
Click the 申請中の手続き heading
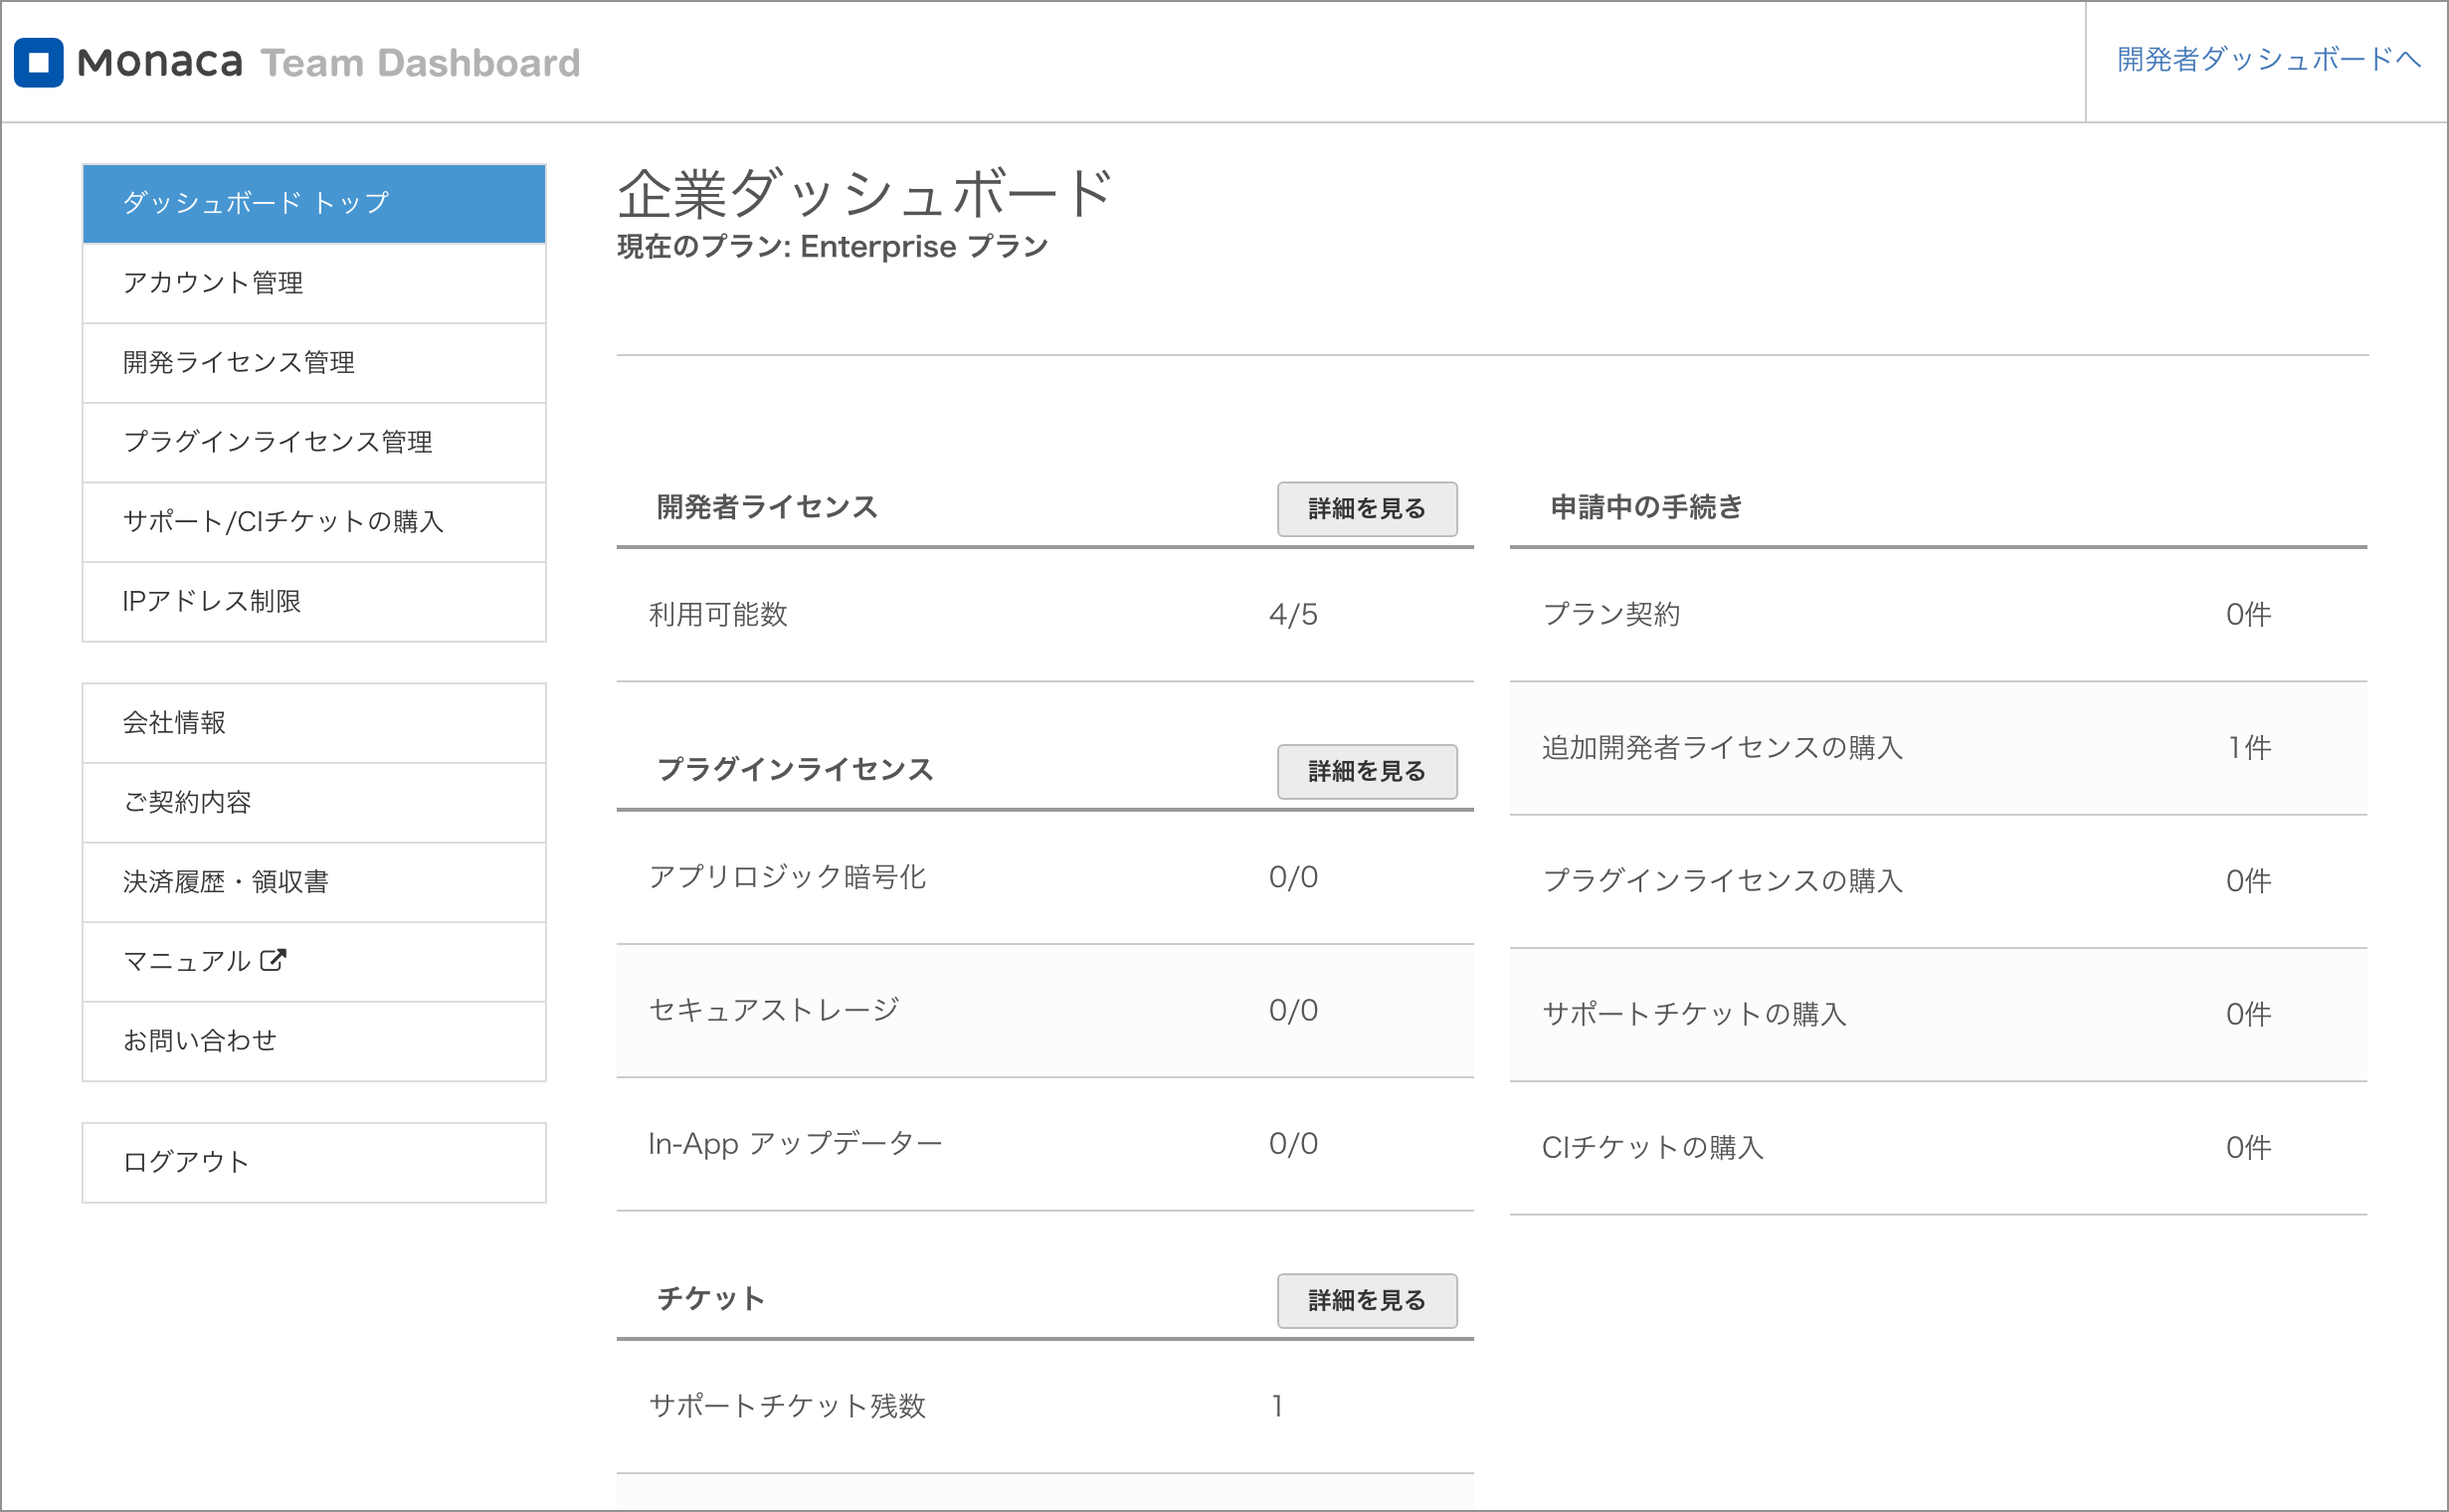[1647, 507]
